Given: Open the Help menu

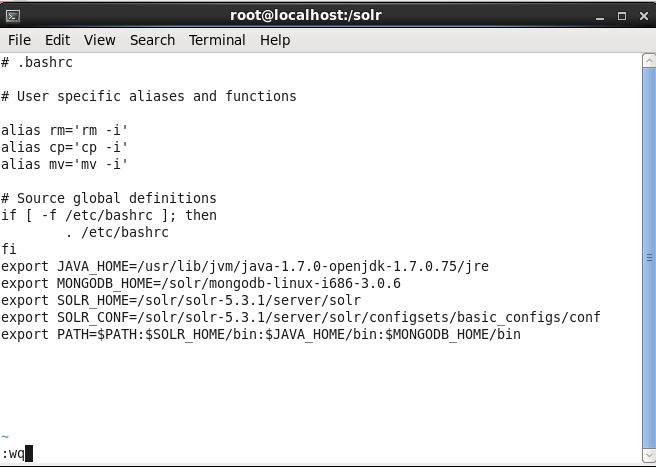Looking at the screenshot, I should click(275, 40).
